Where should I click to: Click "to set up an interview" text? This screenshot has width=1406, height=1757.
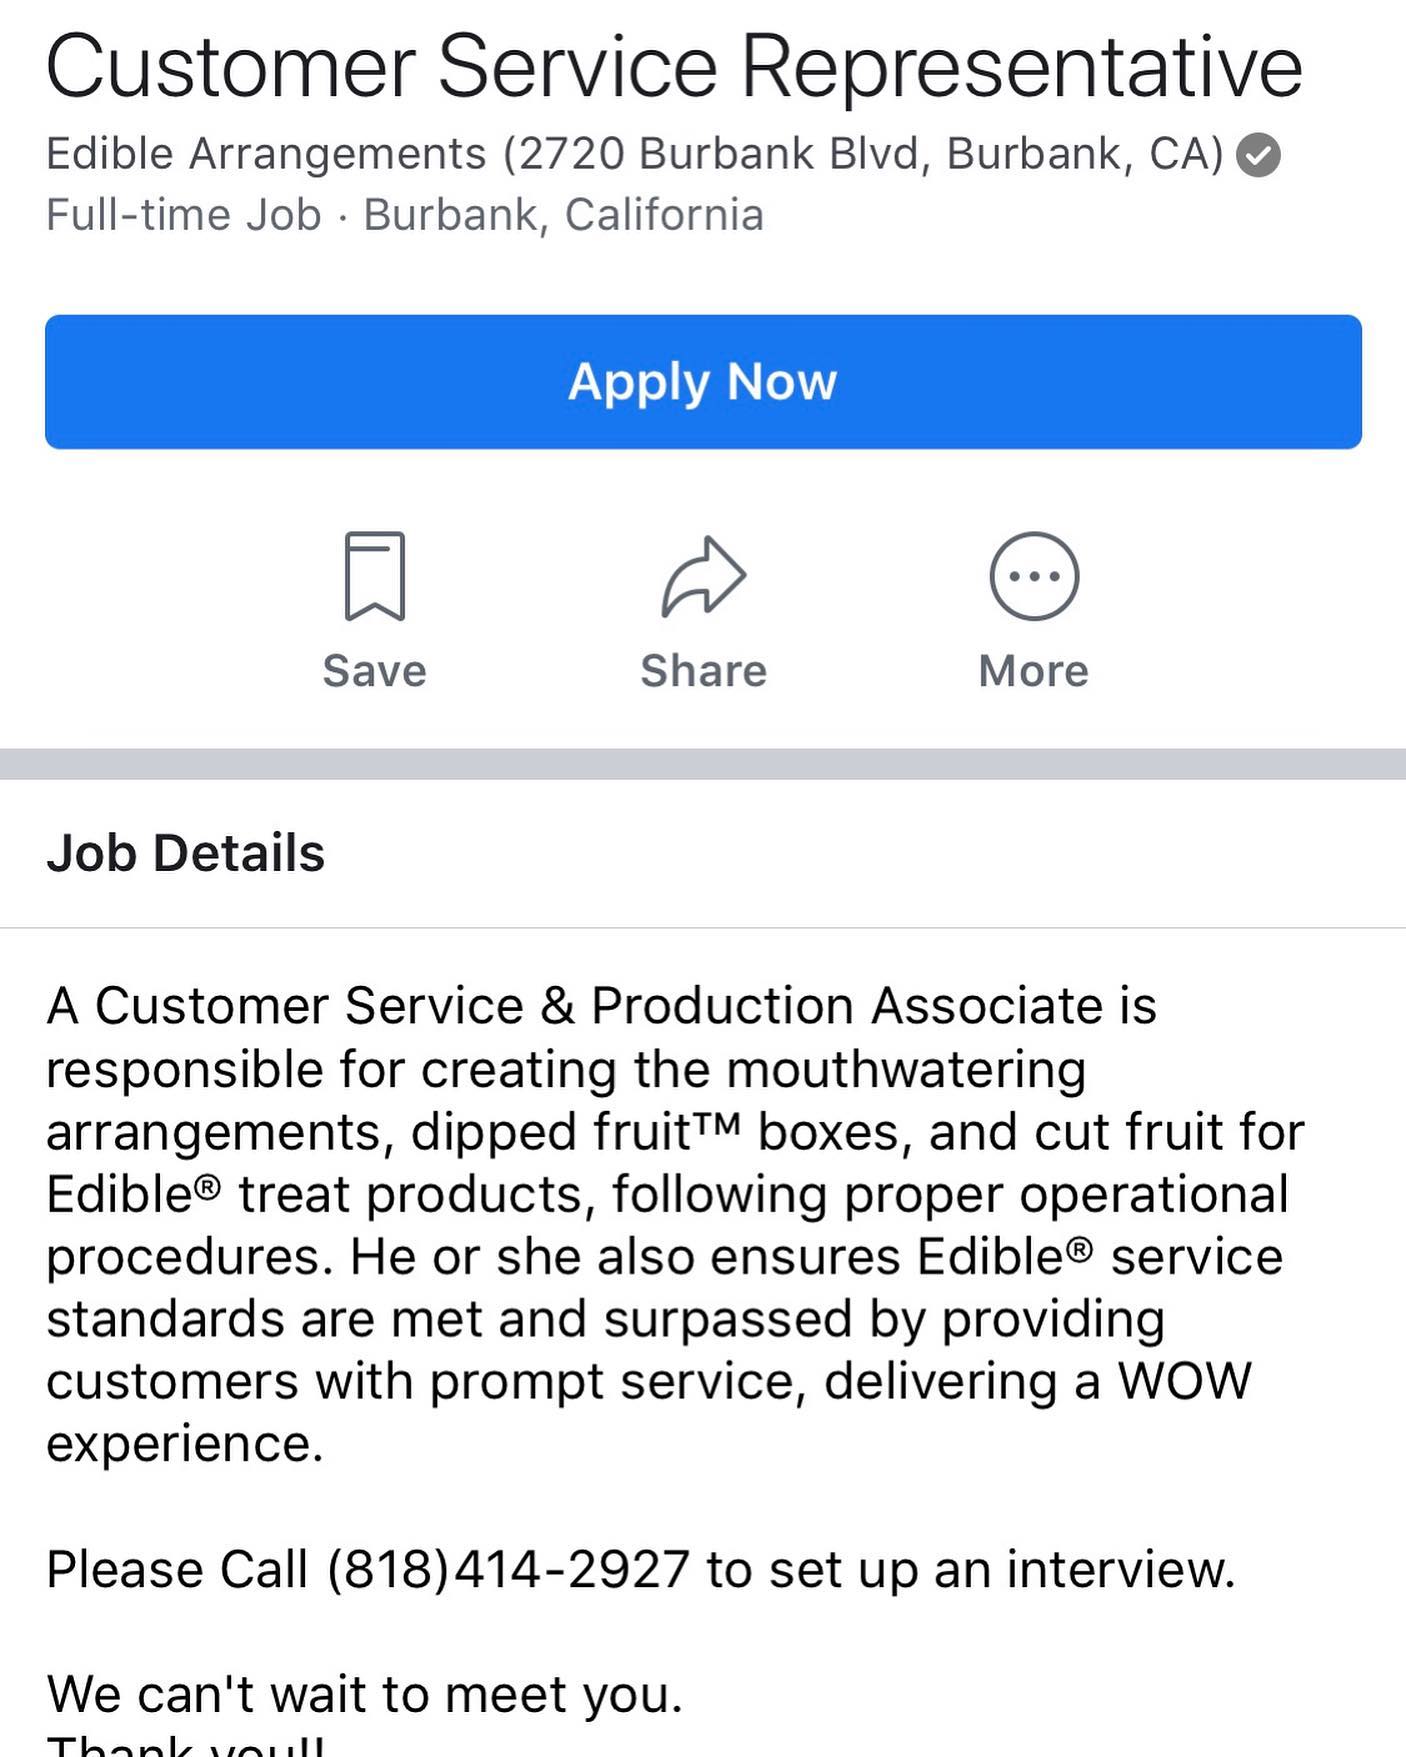click(970, 1569)
